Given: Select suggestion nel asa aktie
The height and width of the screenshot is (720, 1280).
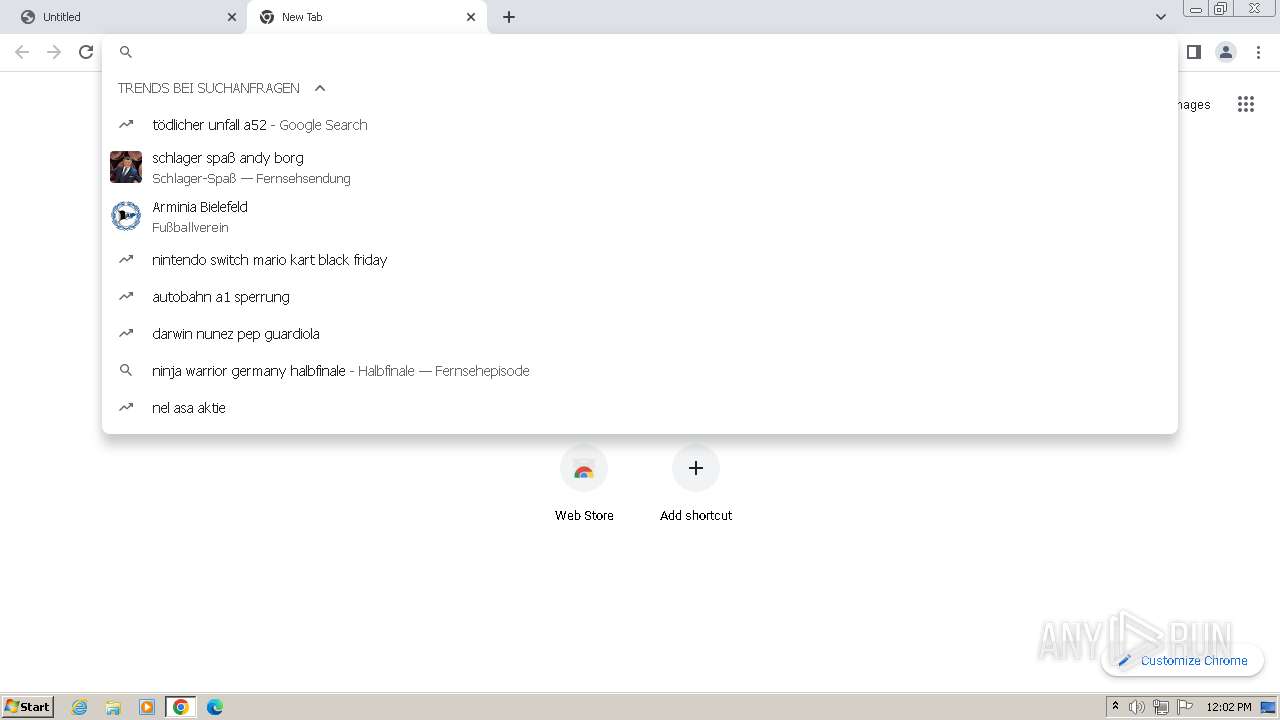Looking at the screenshot, I should pyautogui.click(x=640, y=408).
